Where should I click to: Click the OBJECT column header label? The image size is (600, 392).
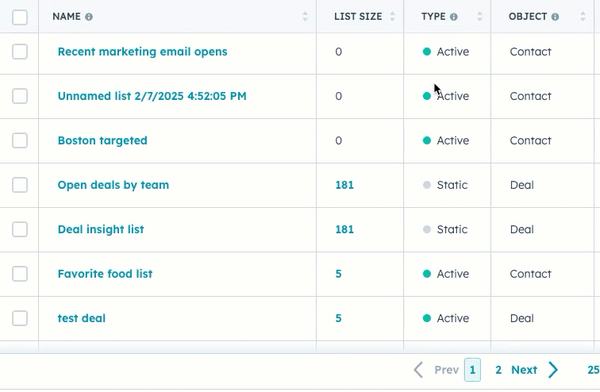pyautogui.click(x=528, y=16)
